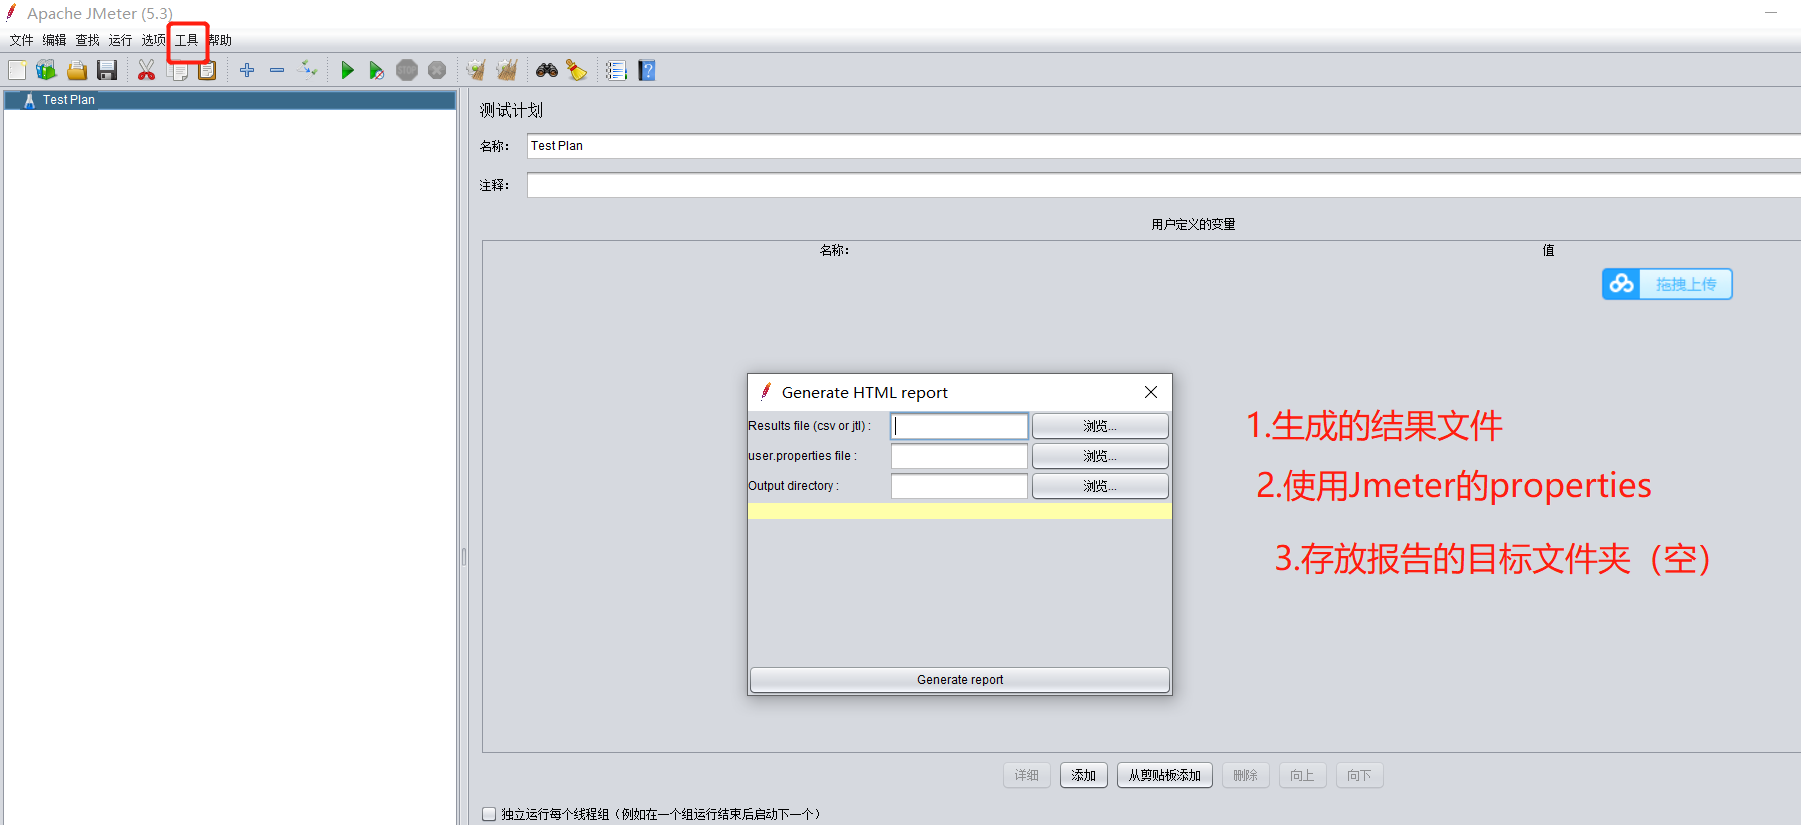1801x825 pixels.
Task: Click the Open file folder icon
Action: (77, 70)
